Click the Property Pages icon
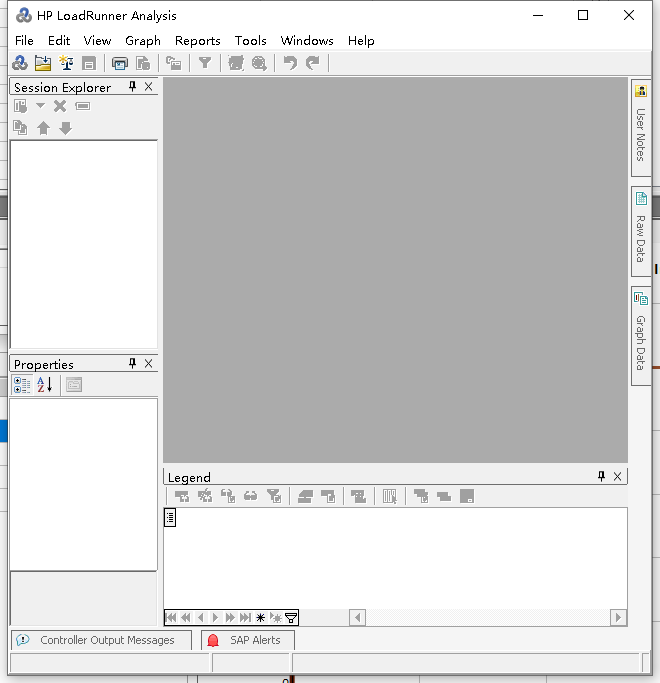Image resolution: width=660 pixels, height=683 pixels. tap(74, 385)
